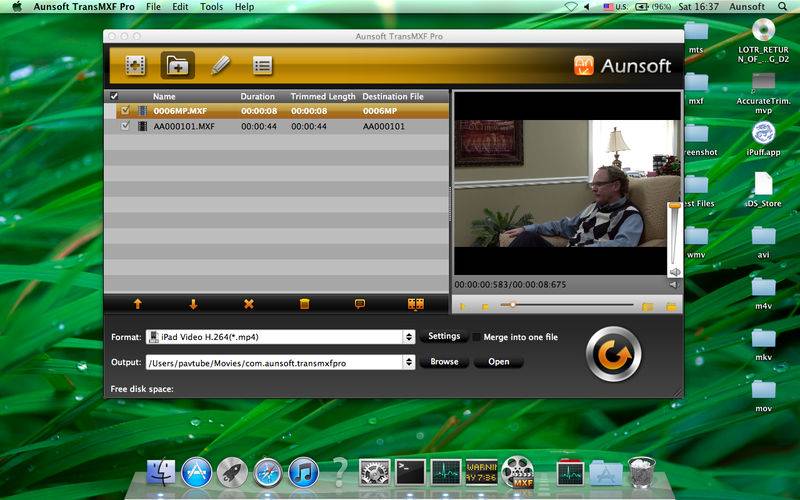Open Finder from the Dock
Screen dimensions: 800x500
(161, 472)
